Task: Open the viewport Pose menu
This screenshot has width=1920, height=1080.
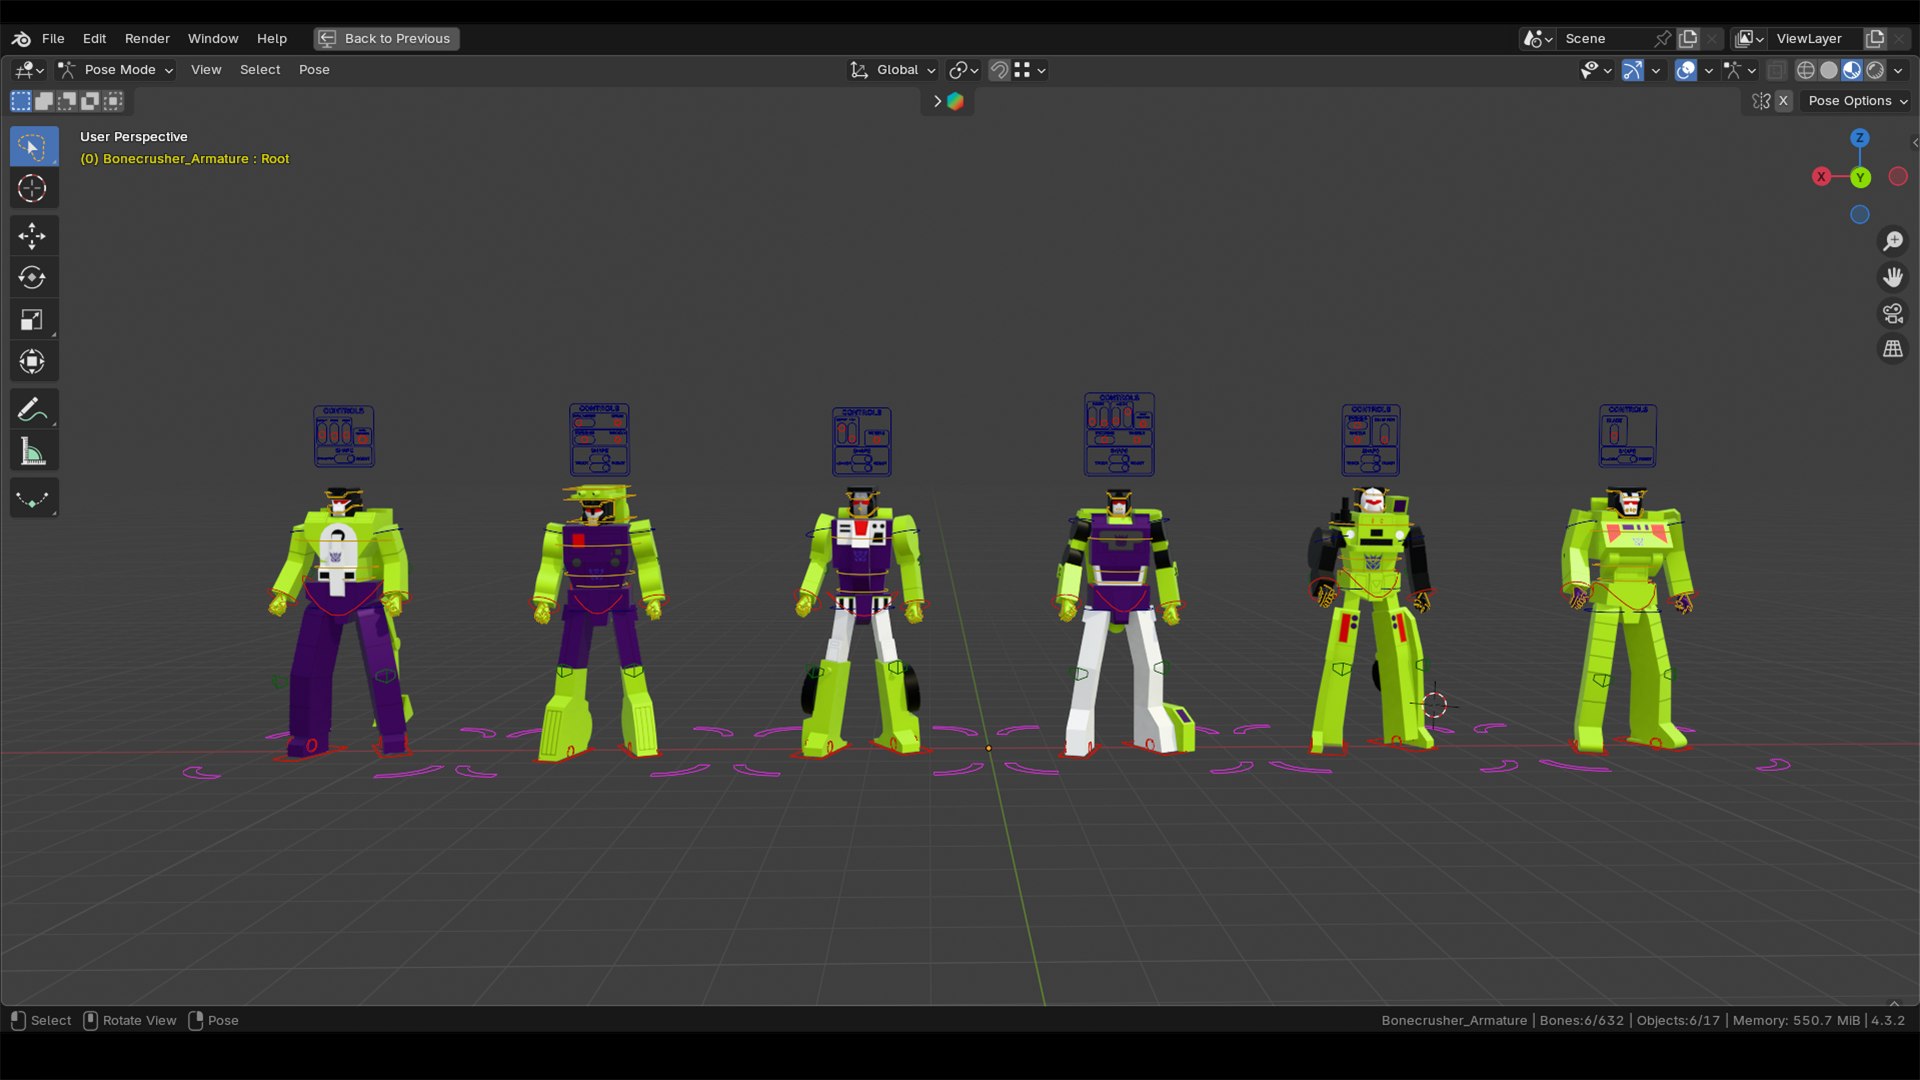Action: click(314, 70)
